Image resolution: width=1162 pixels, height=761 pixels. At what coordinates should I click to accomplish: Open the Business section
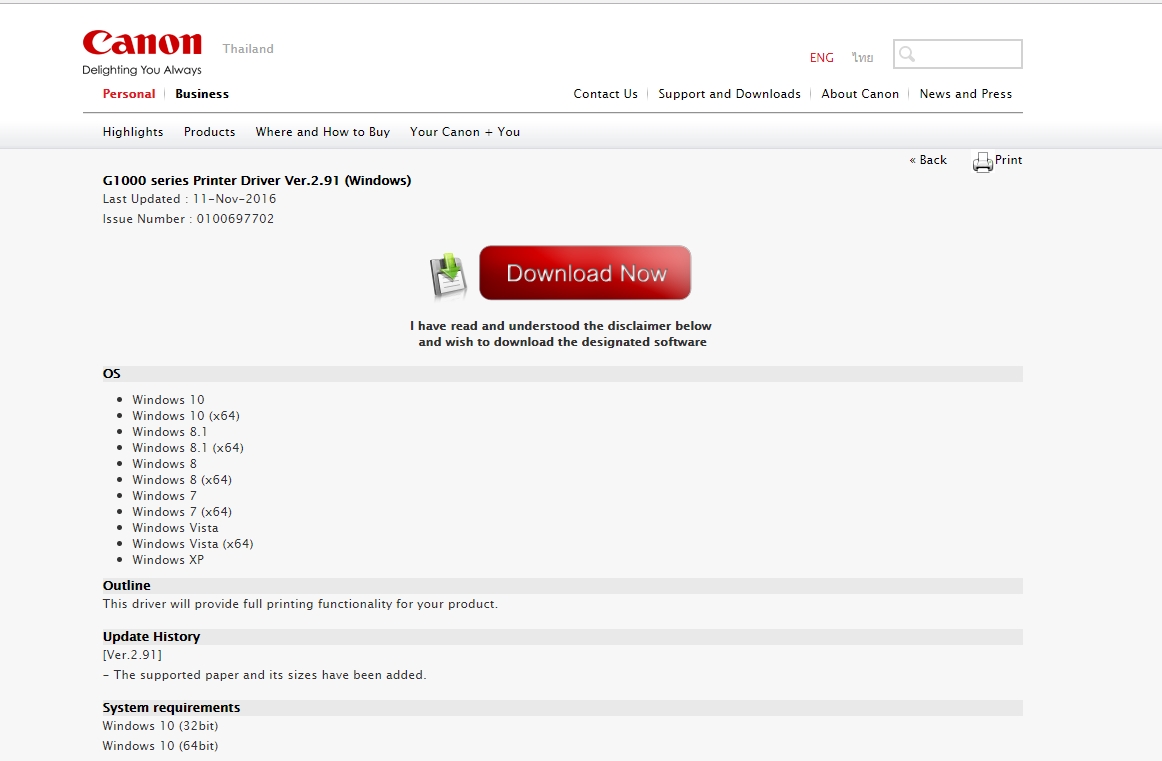point(202,94)
